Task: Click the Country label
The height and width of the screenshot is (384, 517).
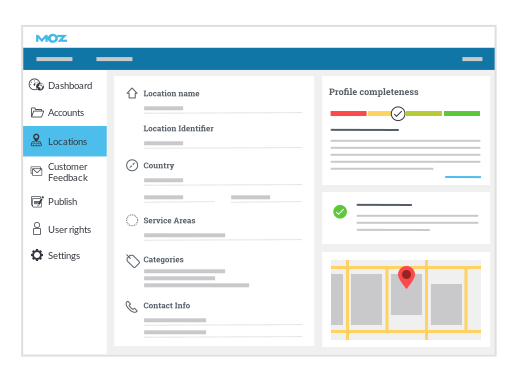Action: (x=159, y=166)
